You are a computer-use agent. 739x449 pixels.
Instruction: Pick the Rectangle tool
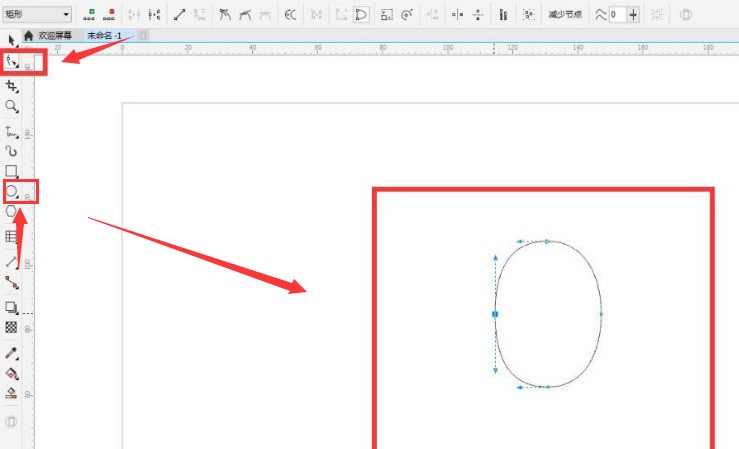pos(12,171)
